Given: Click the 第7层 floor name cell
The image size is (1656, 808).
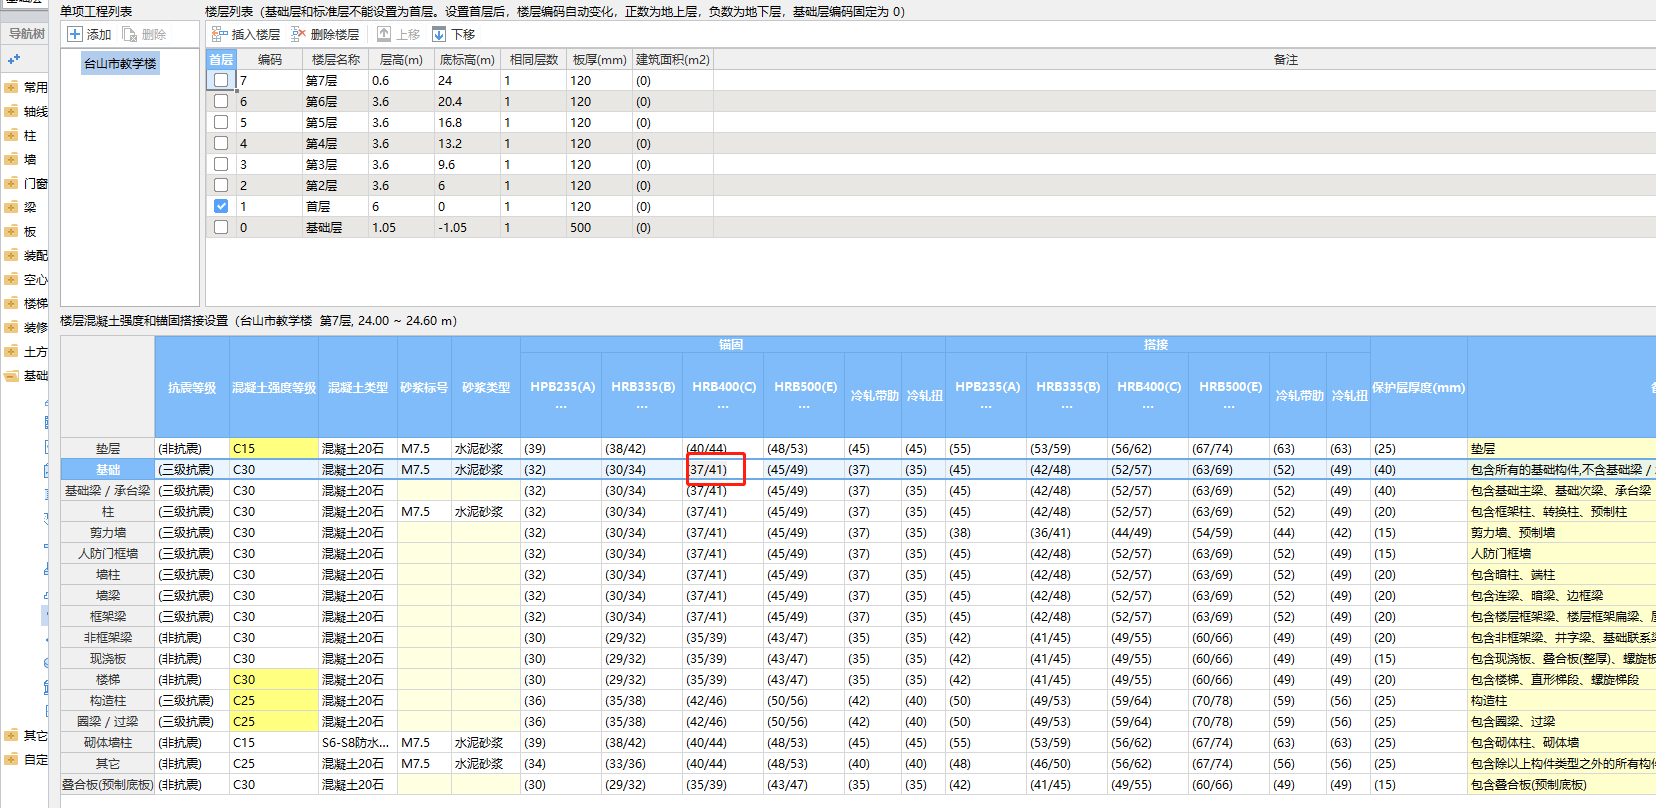Looking at the screenshot, I should tap(335, 80).
